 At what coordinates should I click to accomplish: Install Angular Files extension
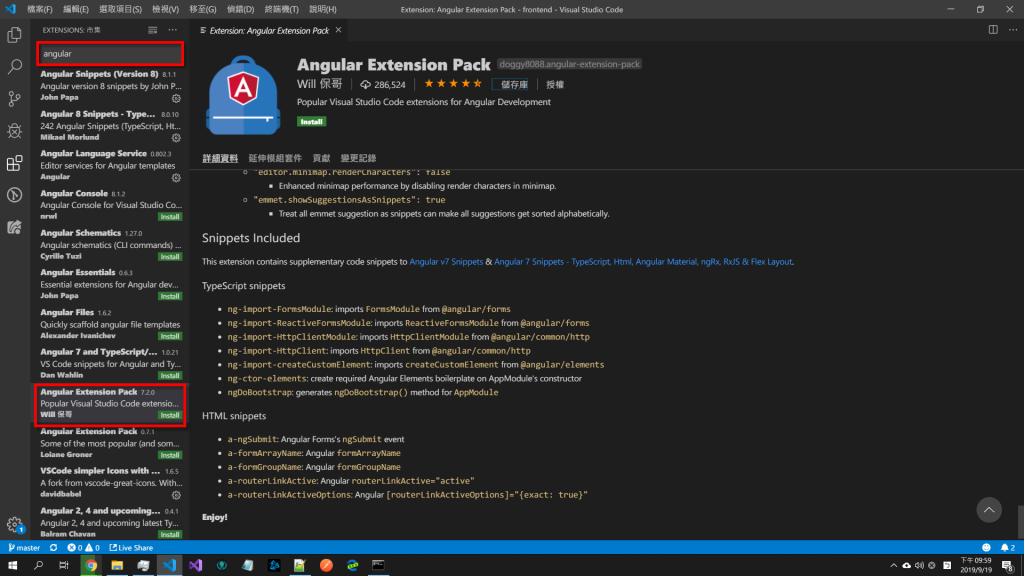(170, 336)
